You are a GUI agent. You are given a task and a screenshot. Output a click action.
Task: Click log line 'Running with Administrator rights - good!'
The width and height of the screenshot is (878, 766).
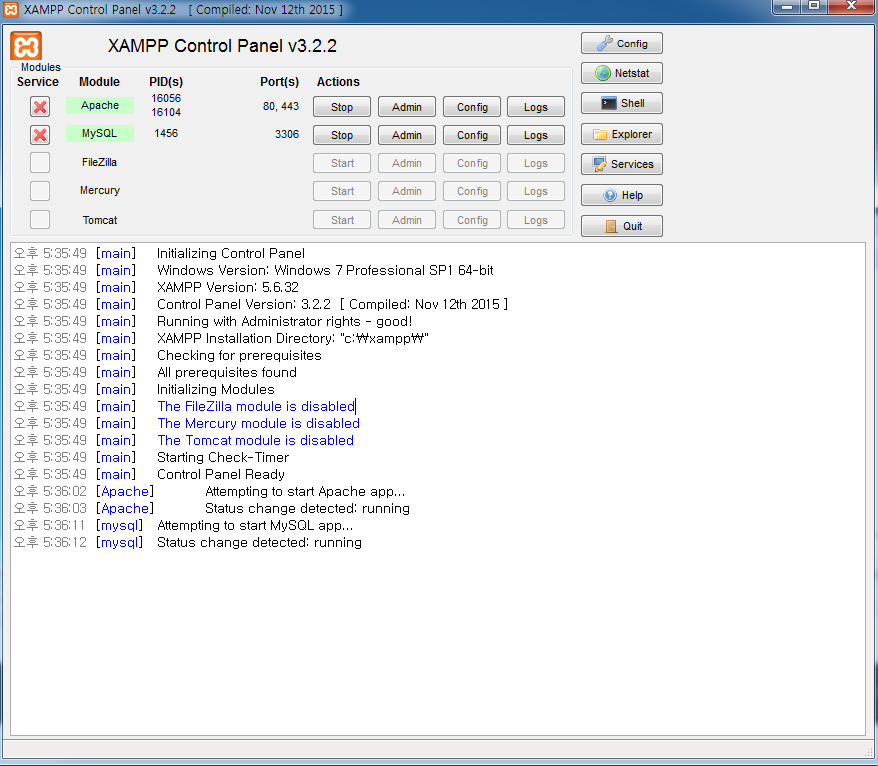point(284,321)
